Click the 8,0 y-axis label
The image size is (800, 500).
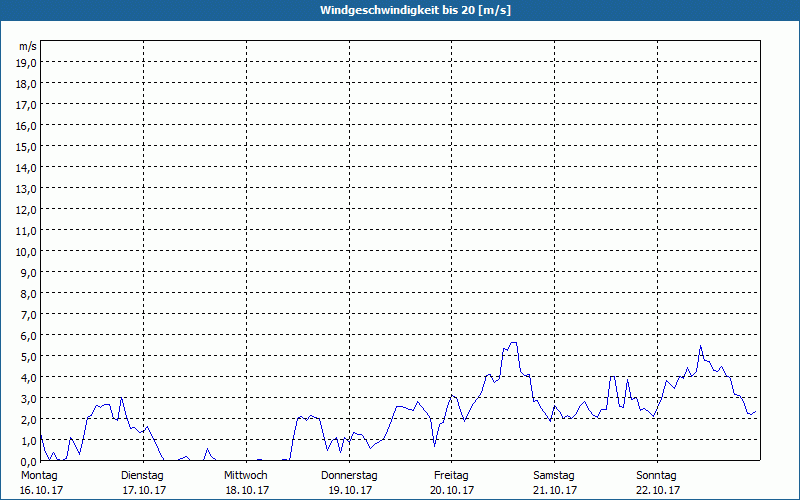[29, 294]
